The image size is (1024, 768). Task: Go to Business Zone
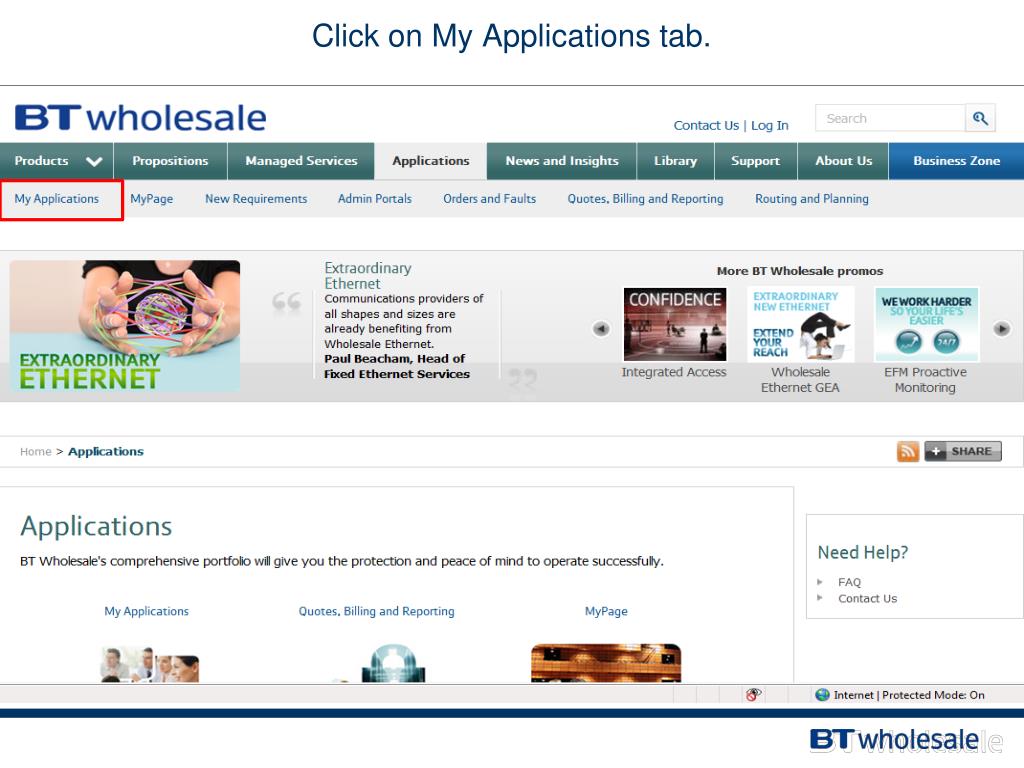tap(956, 161)
